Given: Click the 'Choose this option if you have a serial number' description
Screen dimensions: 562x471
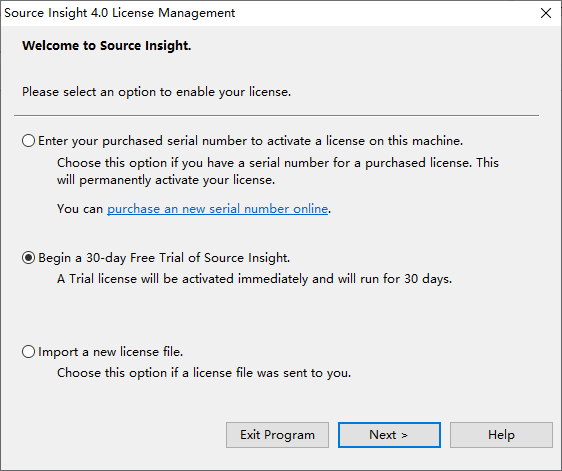Looking at the screenshot, I should (x=278, y=171).
